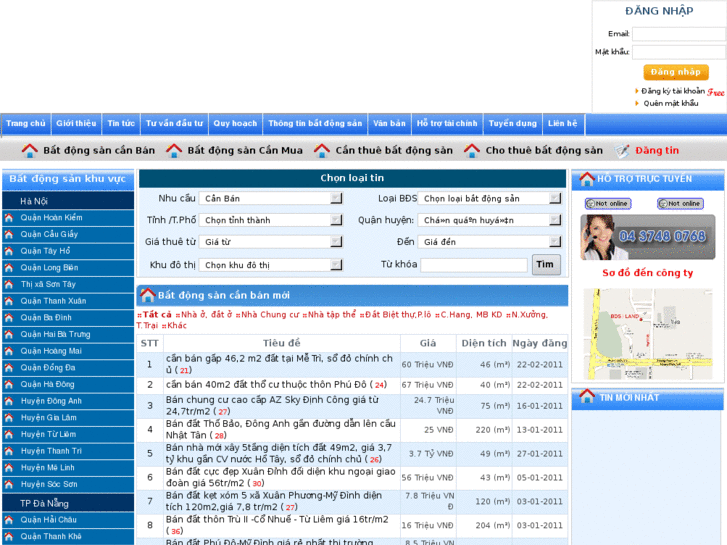Click house icon next to Quận Hoàng Mai

click(x=9, y=351)
